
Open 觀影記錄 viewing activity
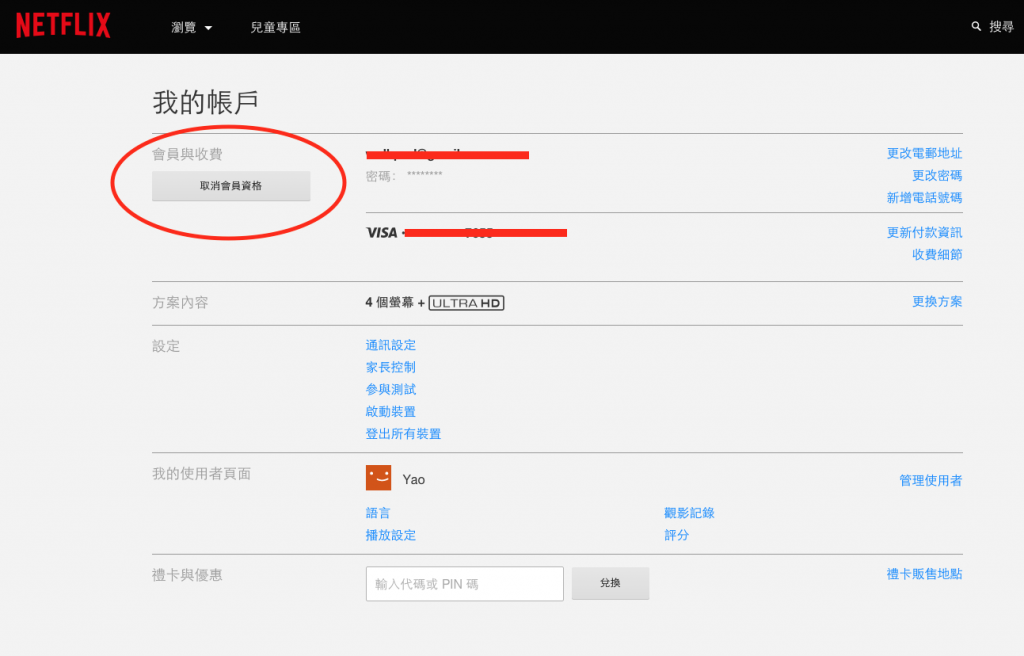(x=689, y=513)
